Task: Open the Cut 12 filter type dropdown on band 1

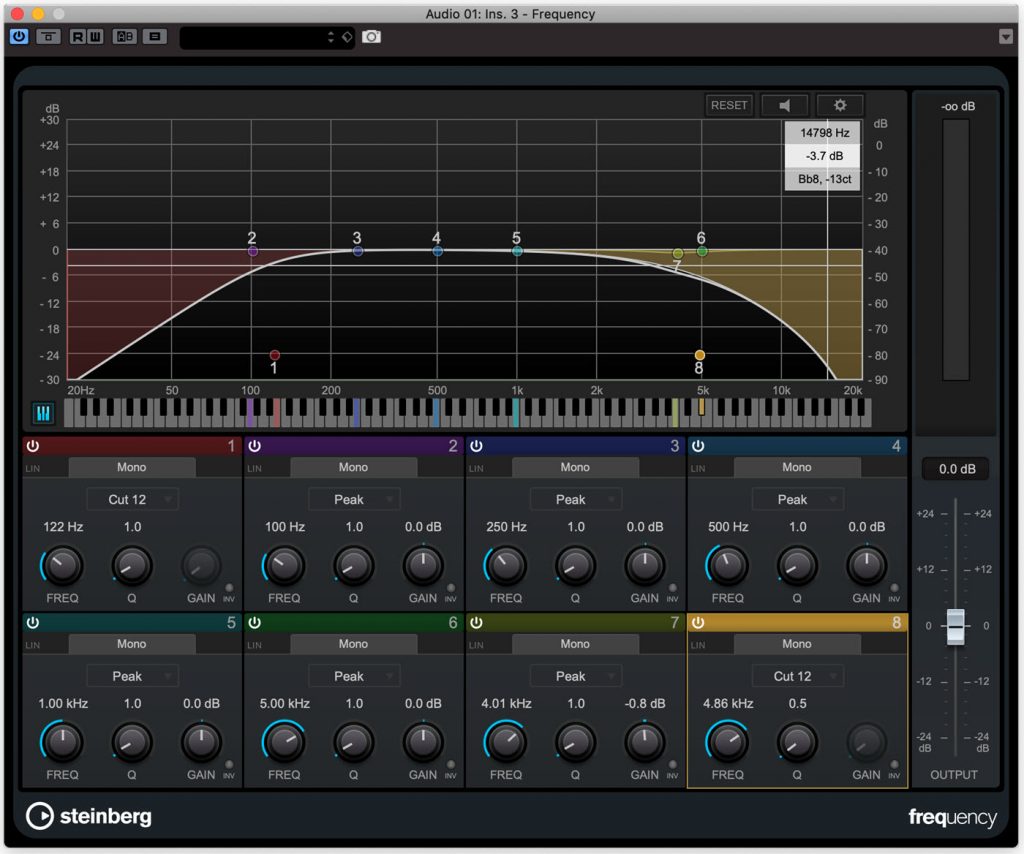Action: coord(131,499)
